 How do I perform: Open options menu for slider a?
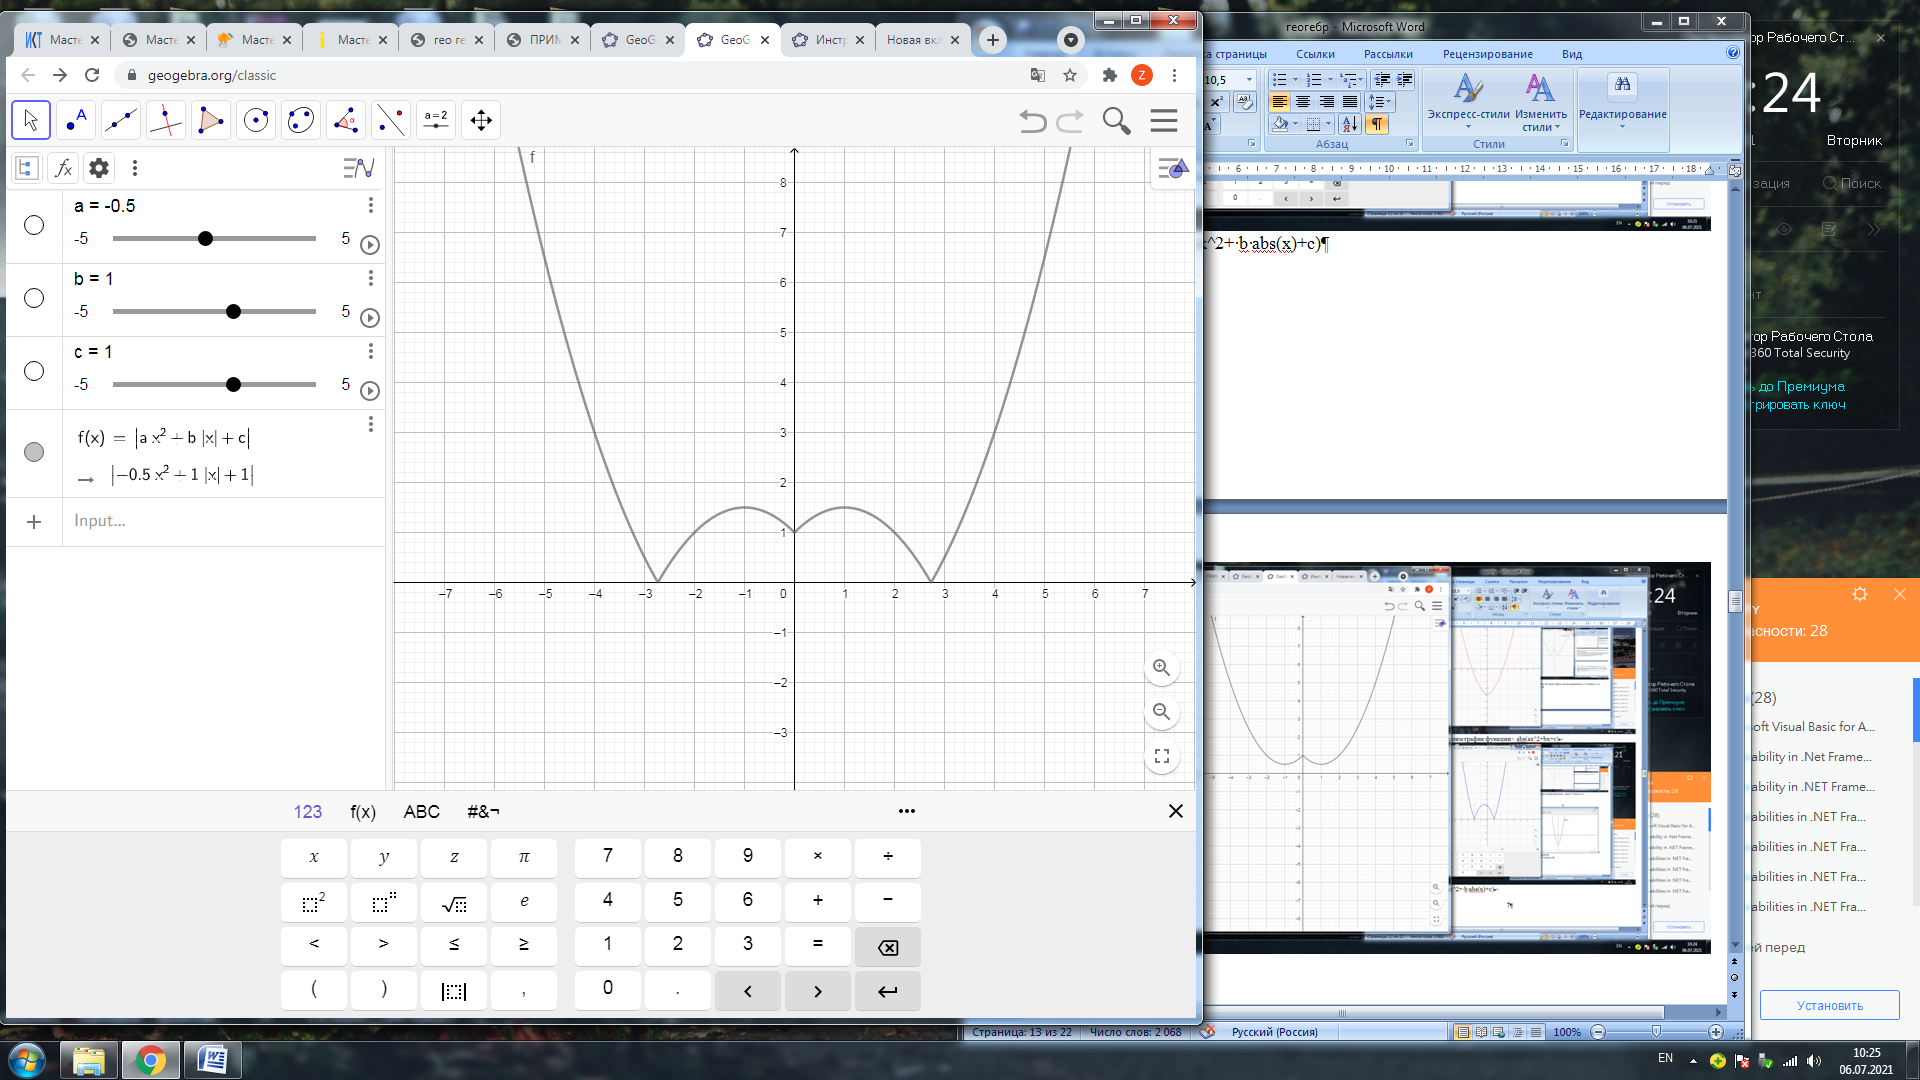371,205
